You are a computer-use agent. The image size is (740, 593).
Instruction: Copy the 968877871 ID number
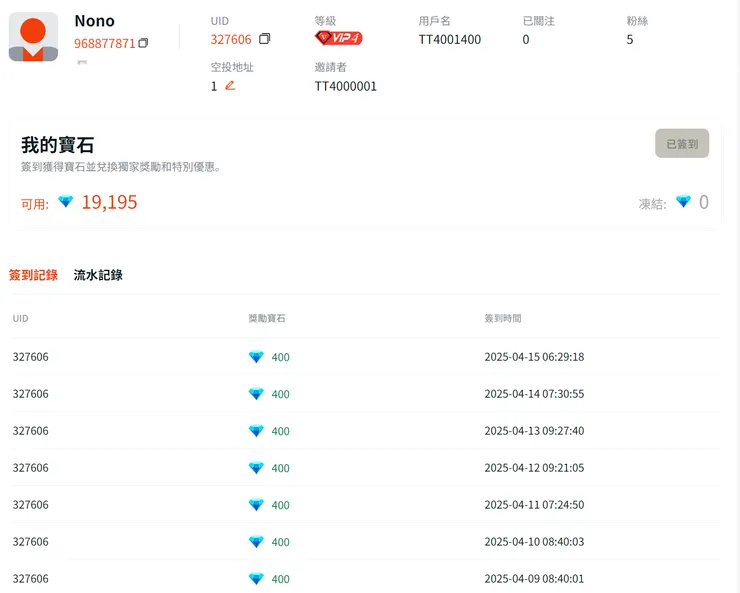(143, 43)
